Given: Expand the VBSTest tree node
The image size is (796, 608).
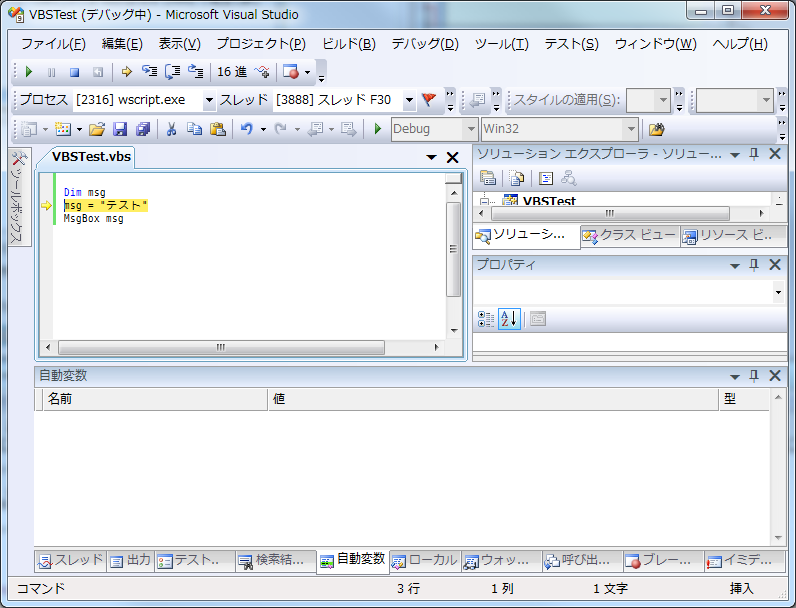Looking at the screenshot, I should [x=485, y=201].
